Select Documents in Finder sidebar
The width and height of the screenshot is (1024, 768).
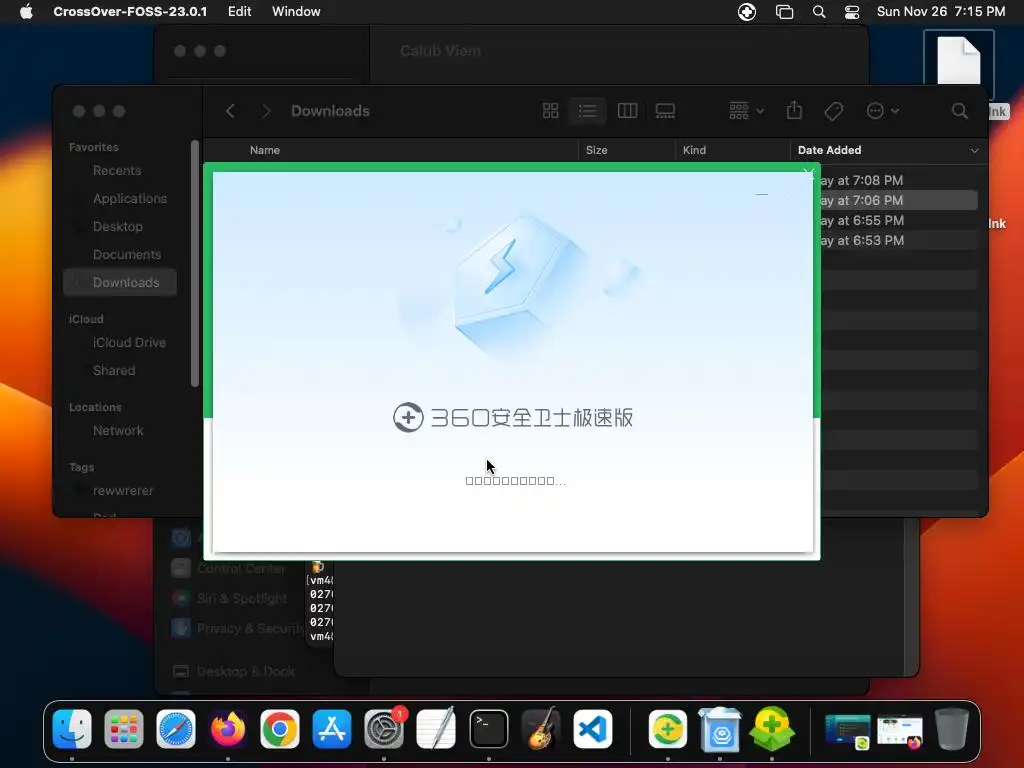click(x=127, y=255)
